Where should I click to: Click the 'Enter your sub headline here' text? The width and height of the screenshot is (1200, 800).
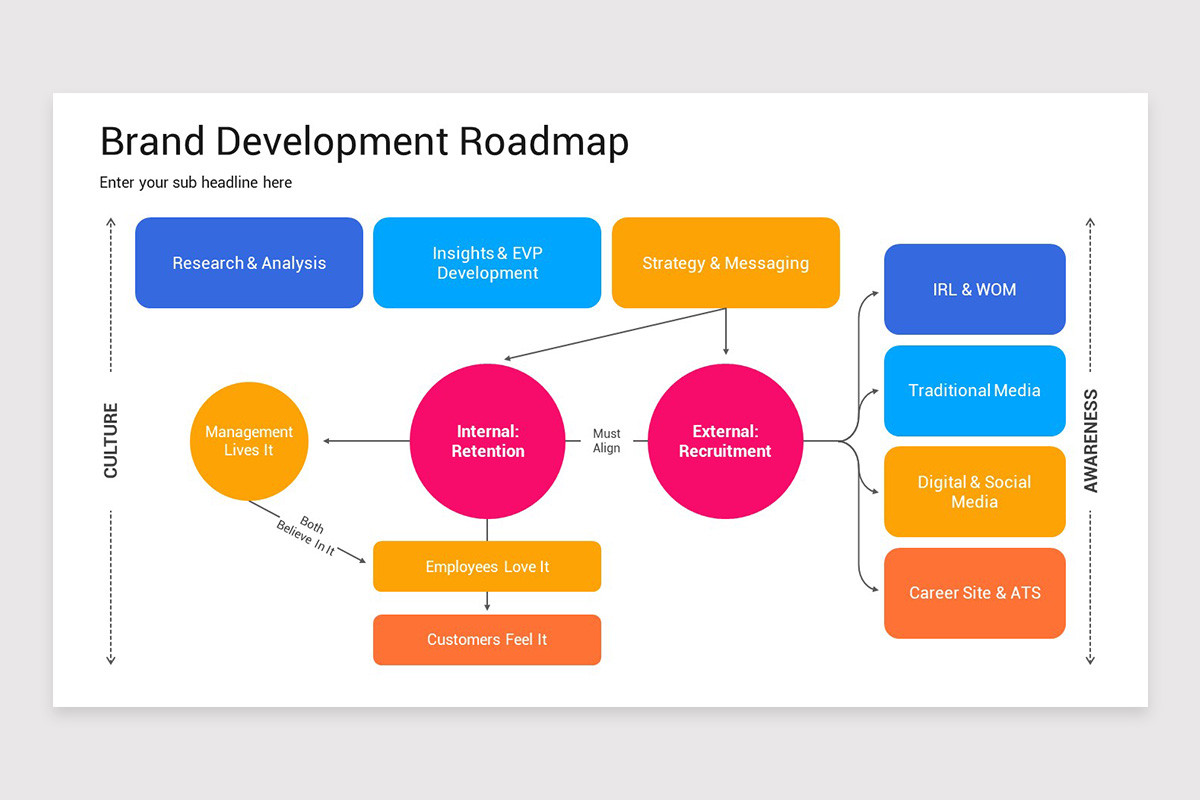[196, 182]
